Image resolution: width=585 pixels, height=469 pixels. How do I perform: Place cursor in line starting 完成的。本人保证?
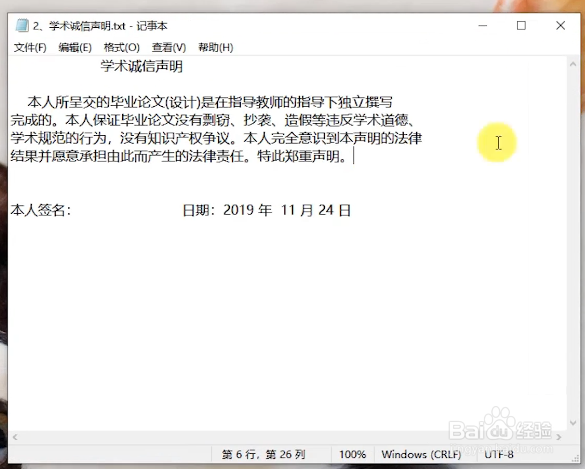point(212,120)
